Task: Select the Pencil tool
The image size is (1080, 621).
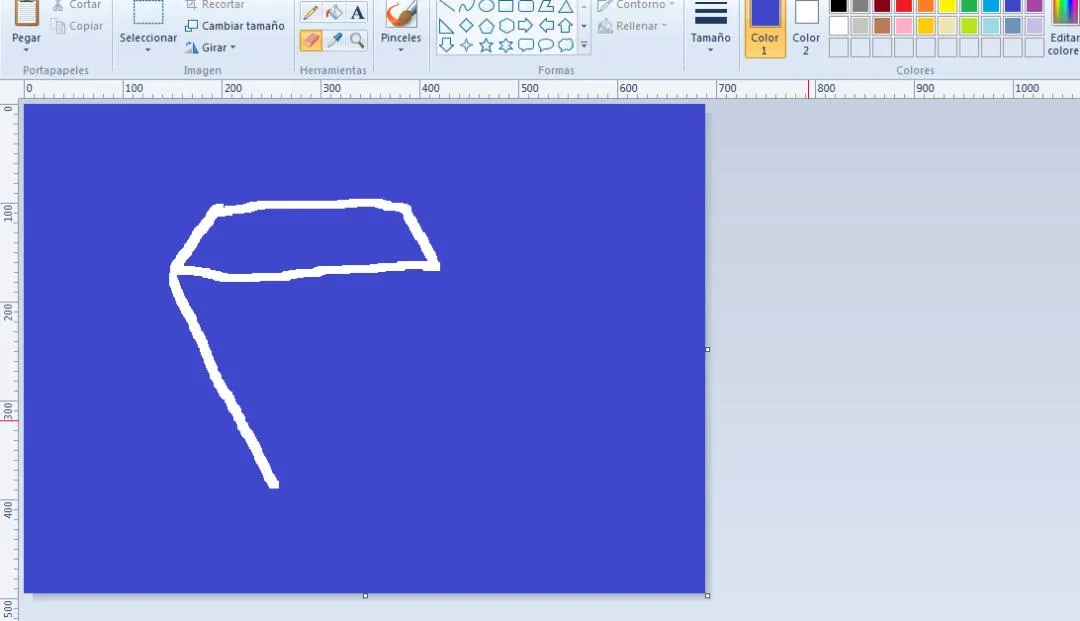Action: pyautogui.click(x=311, y=12)
